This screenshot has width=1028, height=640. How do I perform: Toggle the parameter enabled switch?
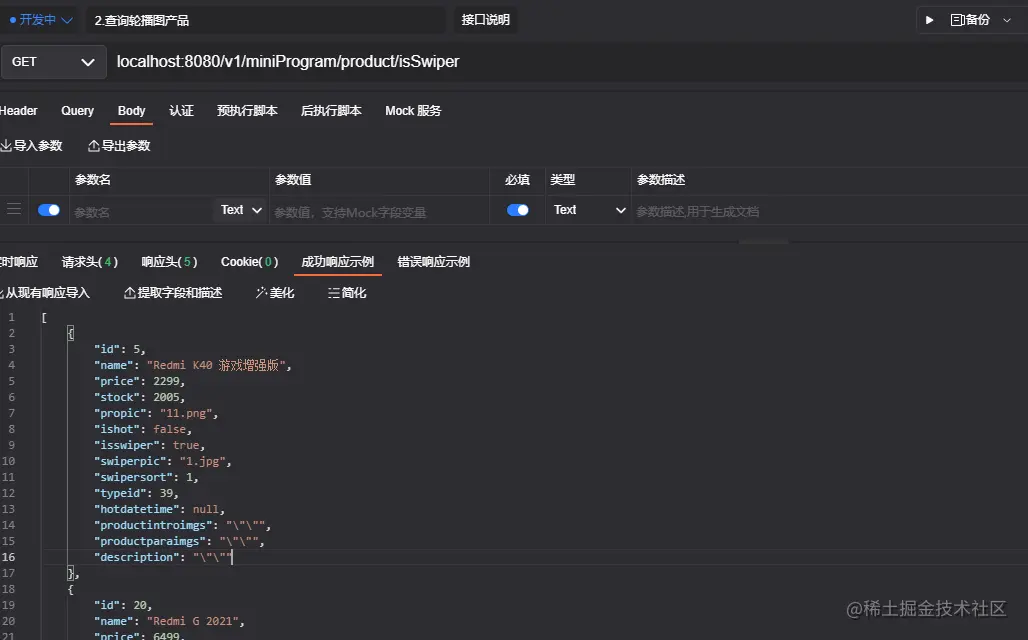(x=49, y=210)
